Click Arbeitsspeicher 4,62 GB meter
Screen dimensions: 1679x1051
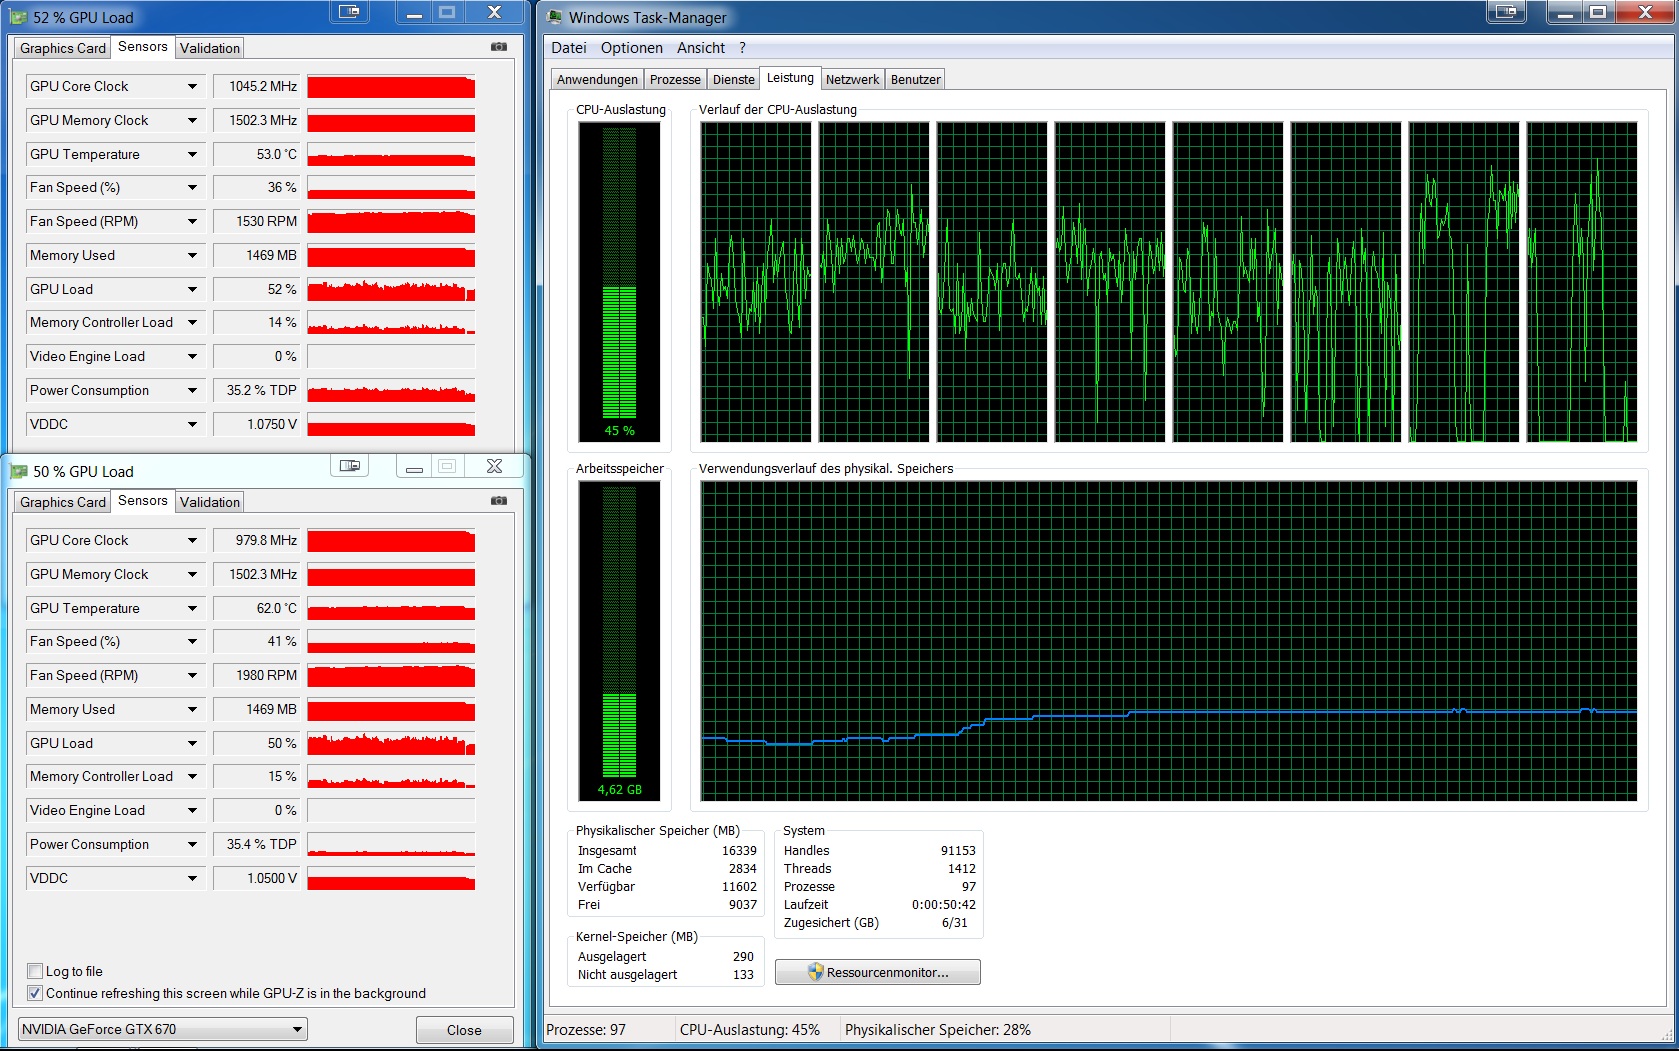point(619,641)
